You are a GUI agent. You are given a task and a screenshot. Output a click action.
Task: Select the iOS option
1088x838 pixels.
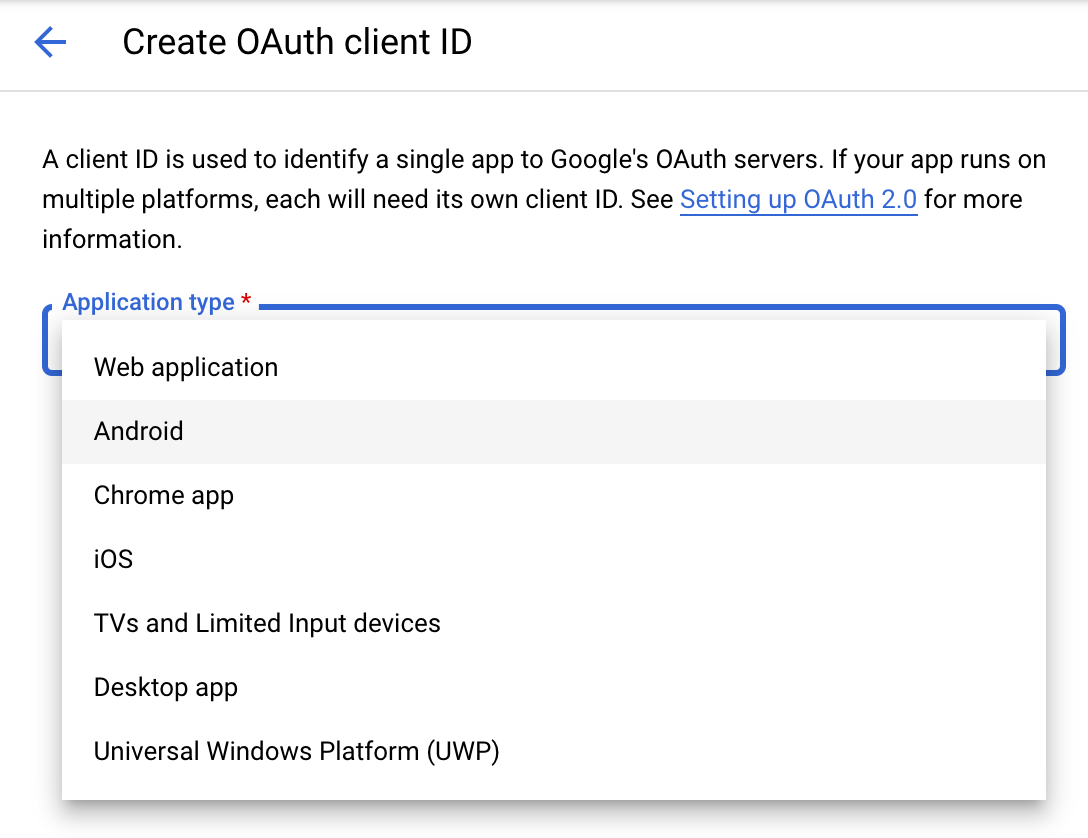[554, 559]
